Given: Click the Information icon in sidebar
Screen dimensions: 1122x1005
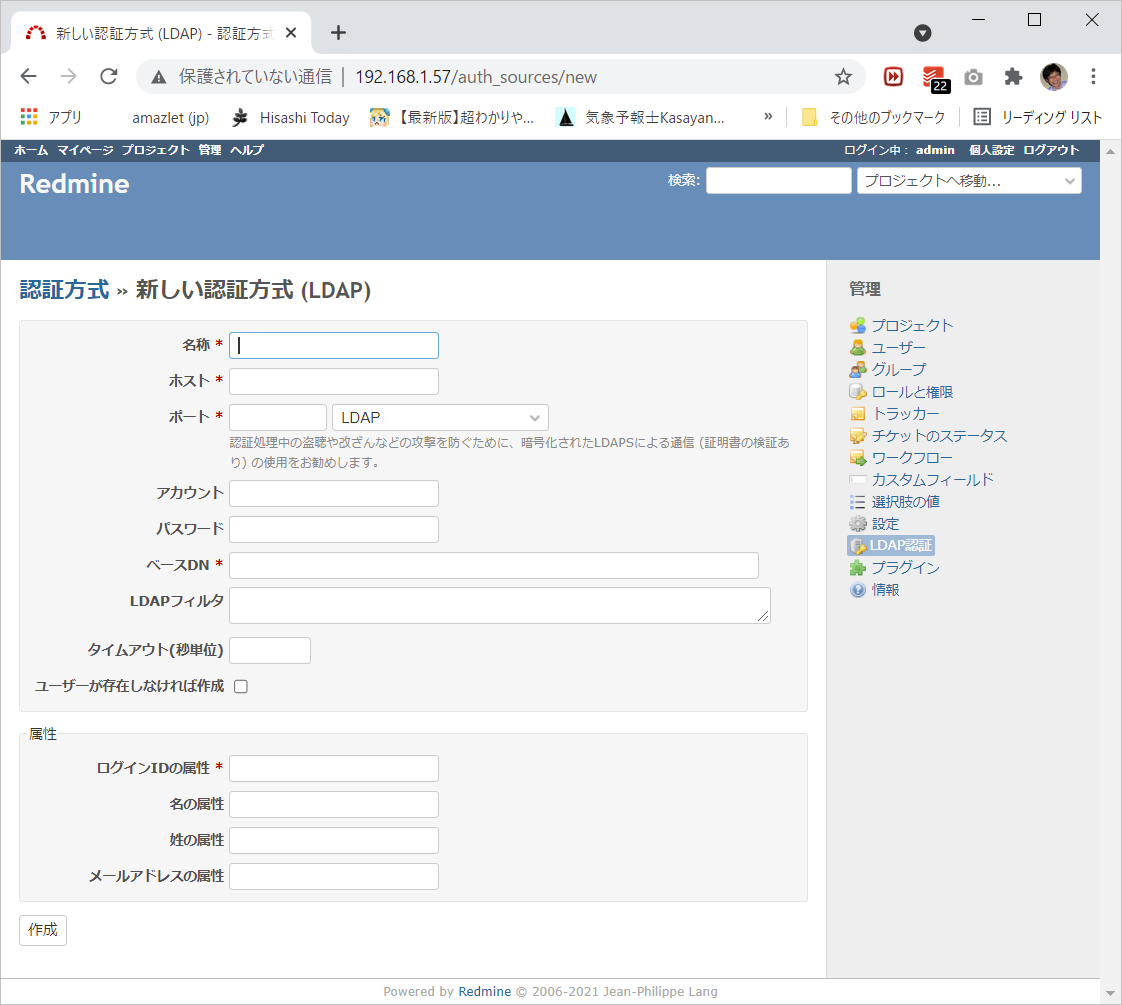Looking at the screenshot, I should click(857, 590).
